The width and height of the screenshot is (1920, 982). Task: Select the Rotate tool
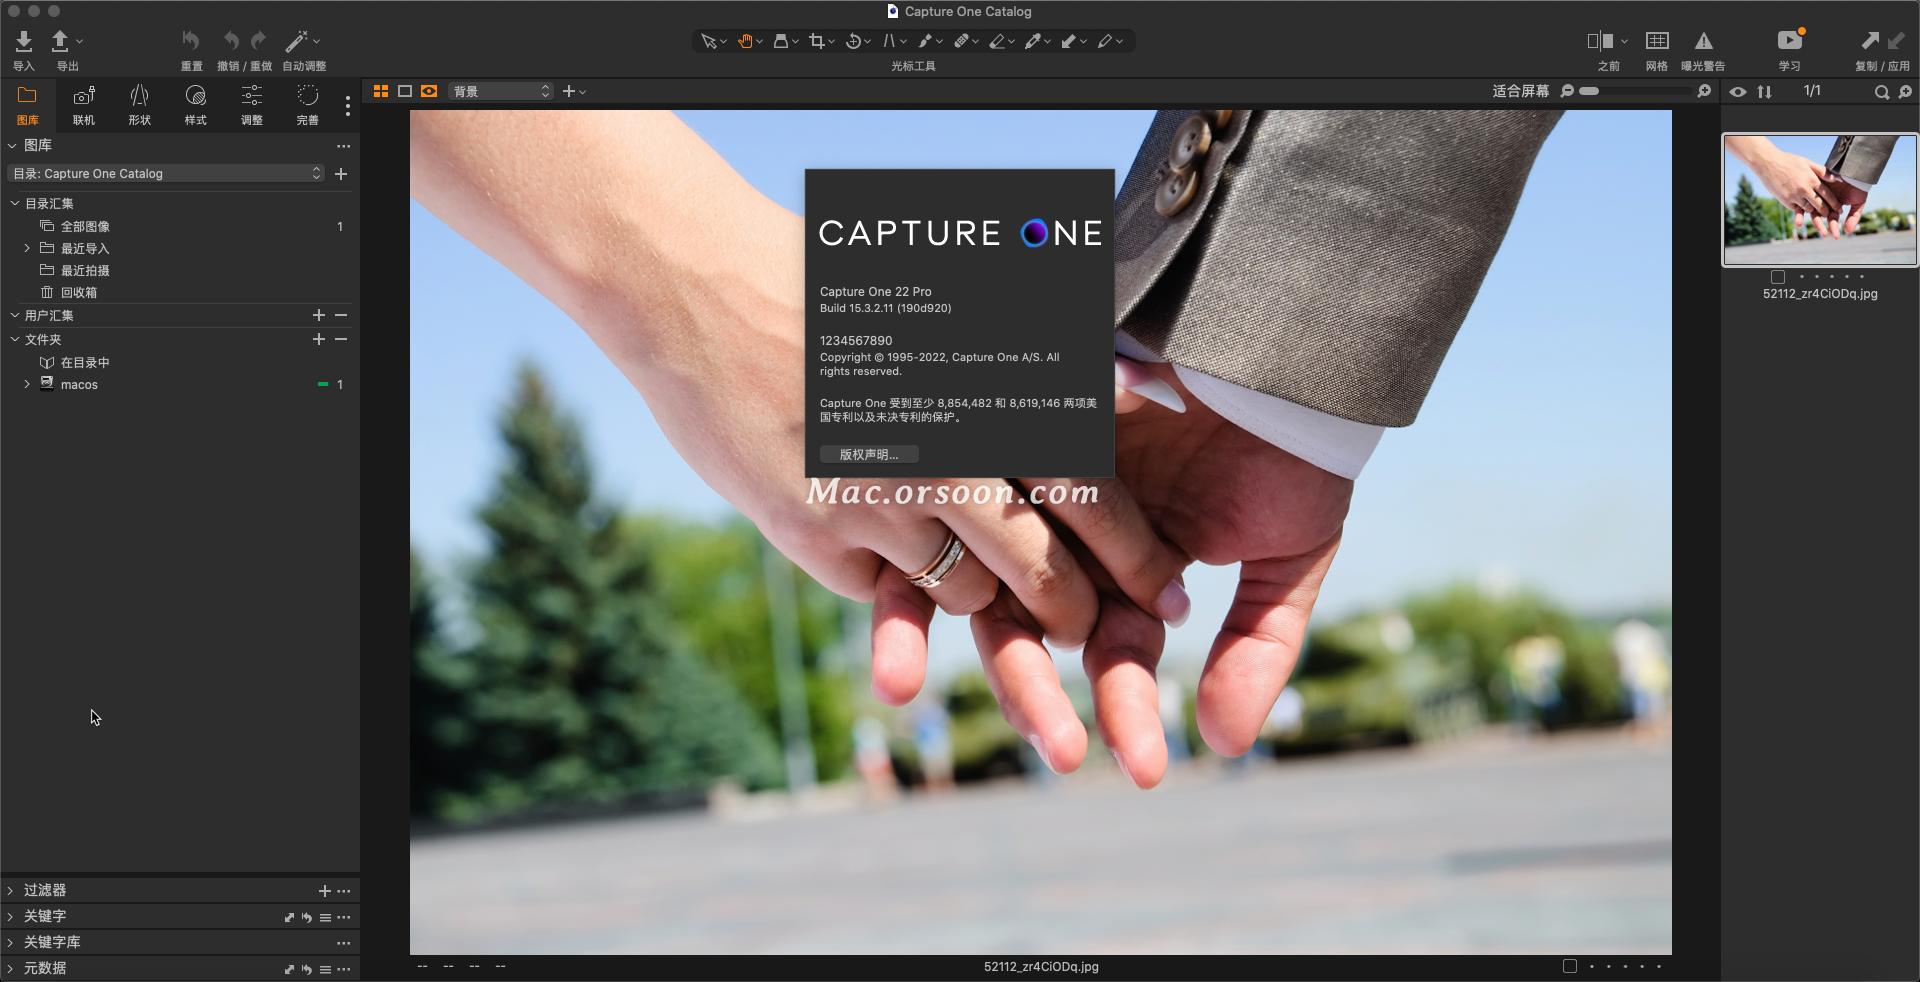click(855, 41)
